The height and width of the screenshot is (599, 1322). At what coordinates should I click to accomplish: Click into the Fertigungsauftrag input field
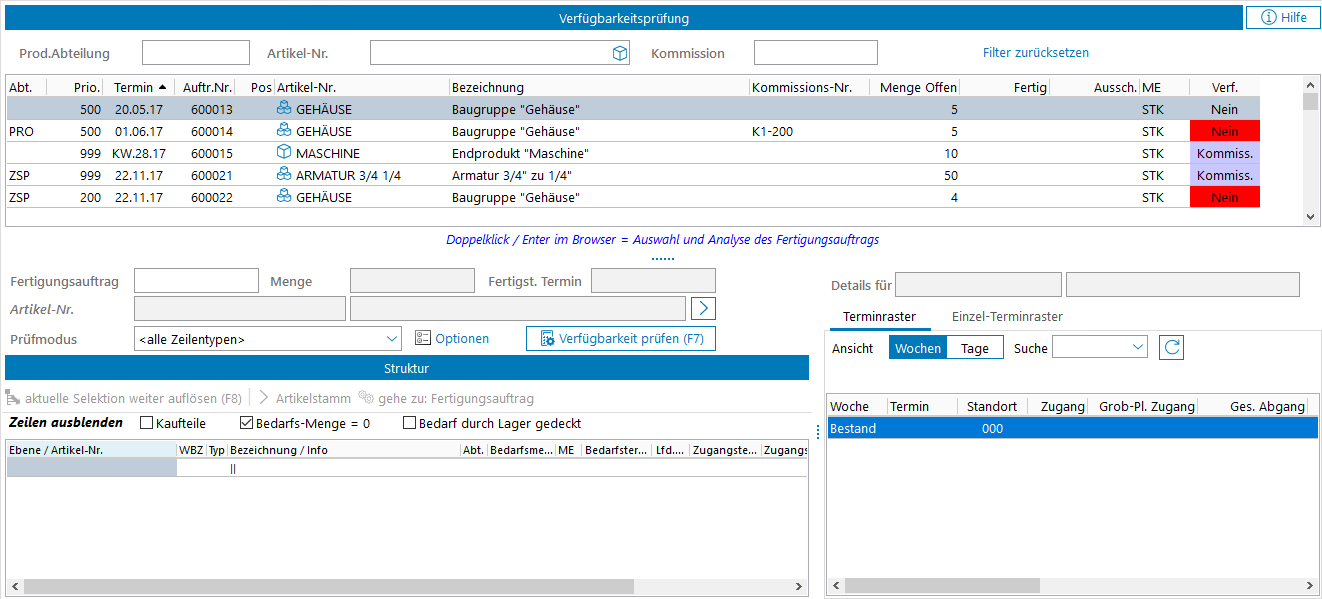(x=196, y=281)
